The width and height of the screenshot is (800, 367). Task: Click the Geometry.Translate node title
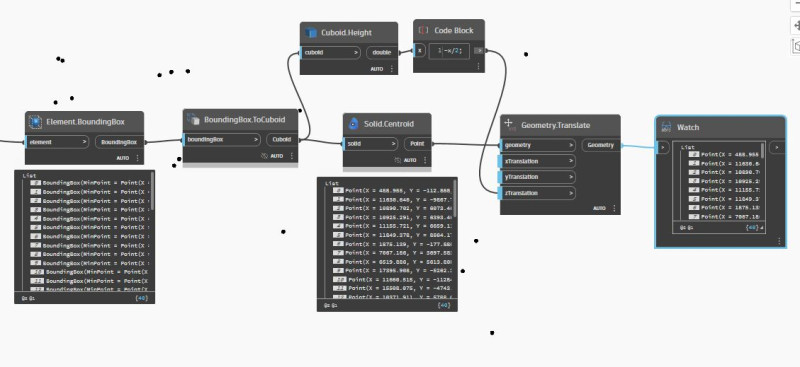[556, 125]
